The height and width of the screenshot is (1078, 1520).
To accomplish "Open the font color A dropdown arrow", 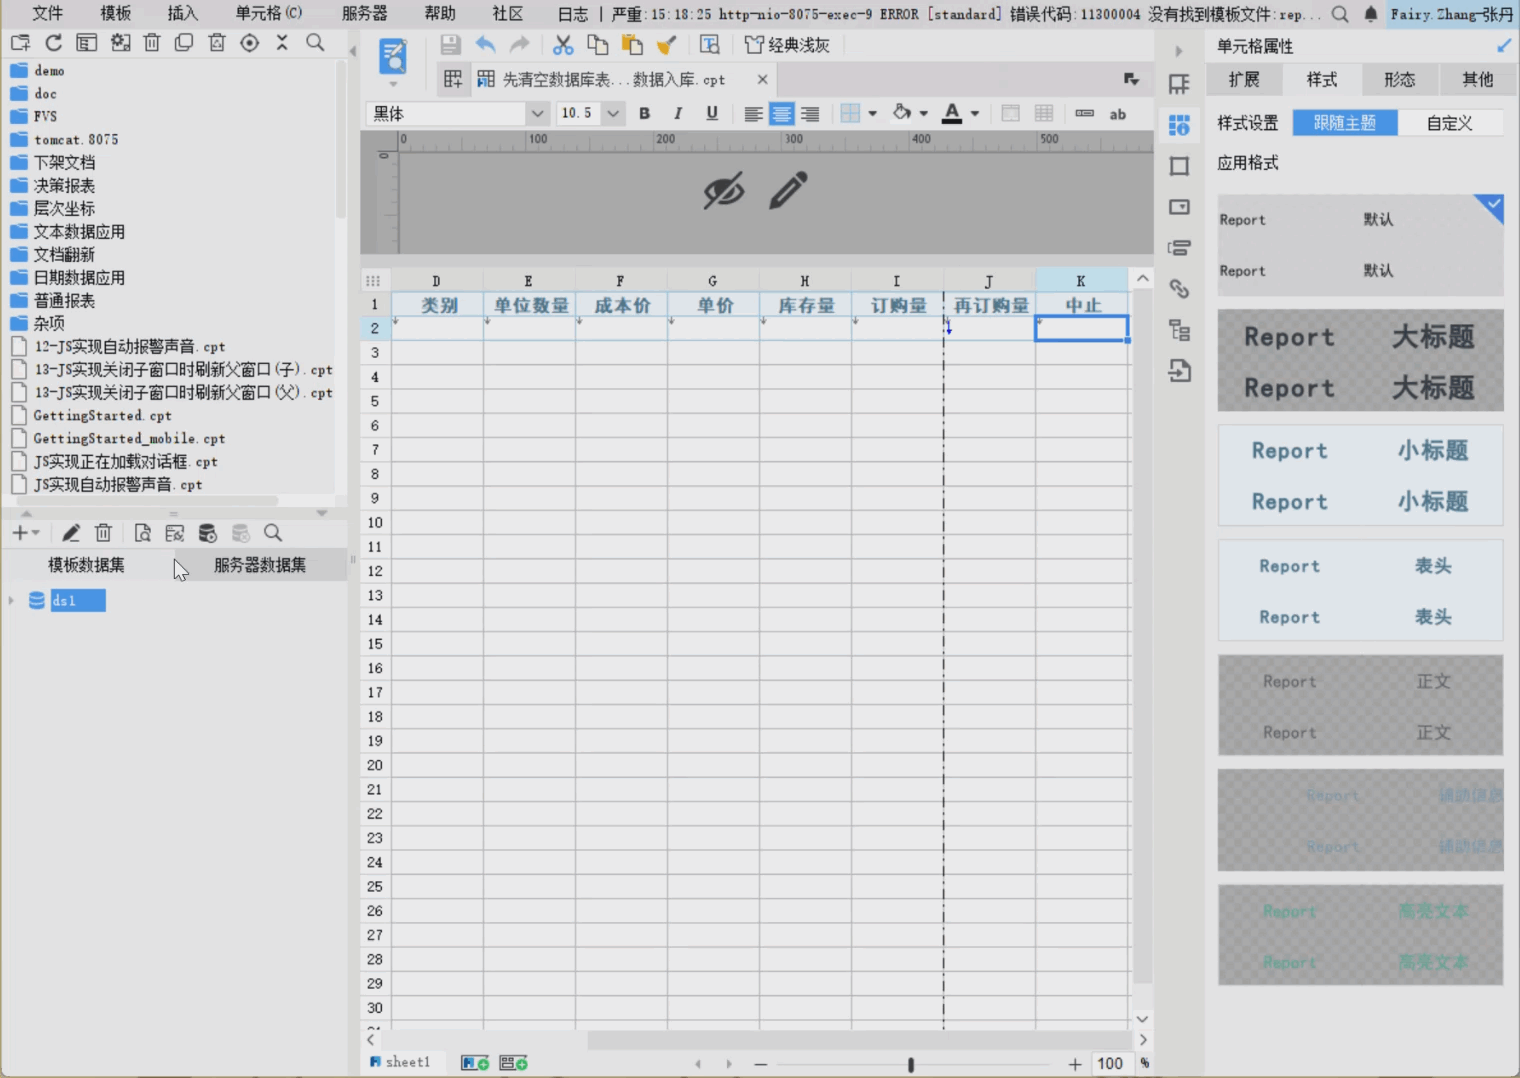I will tap(975, 114).
